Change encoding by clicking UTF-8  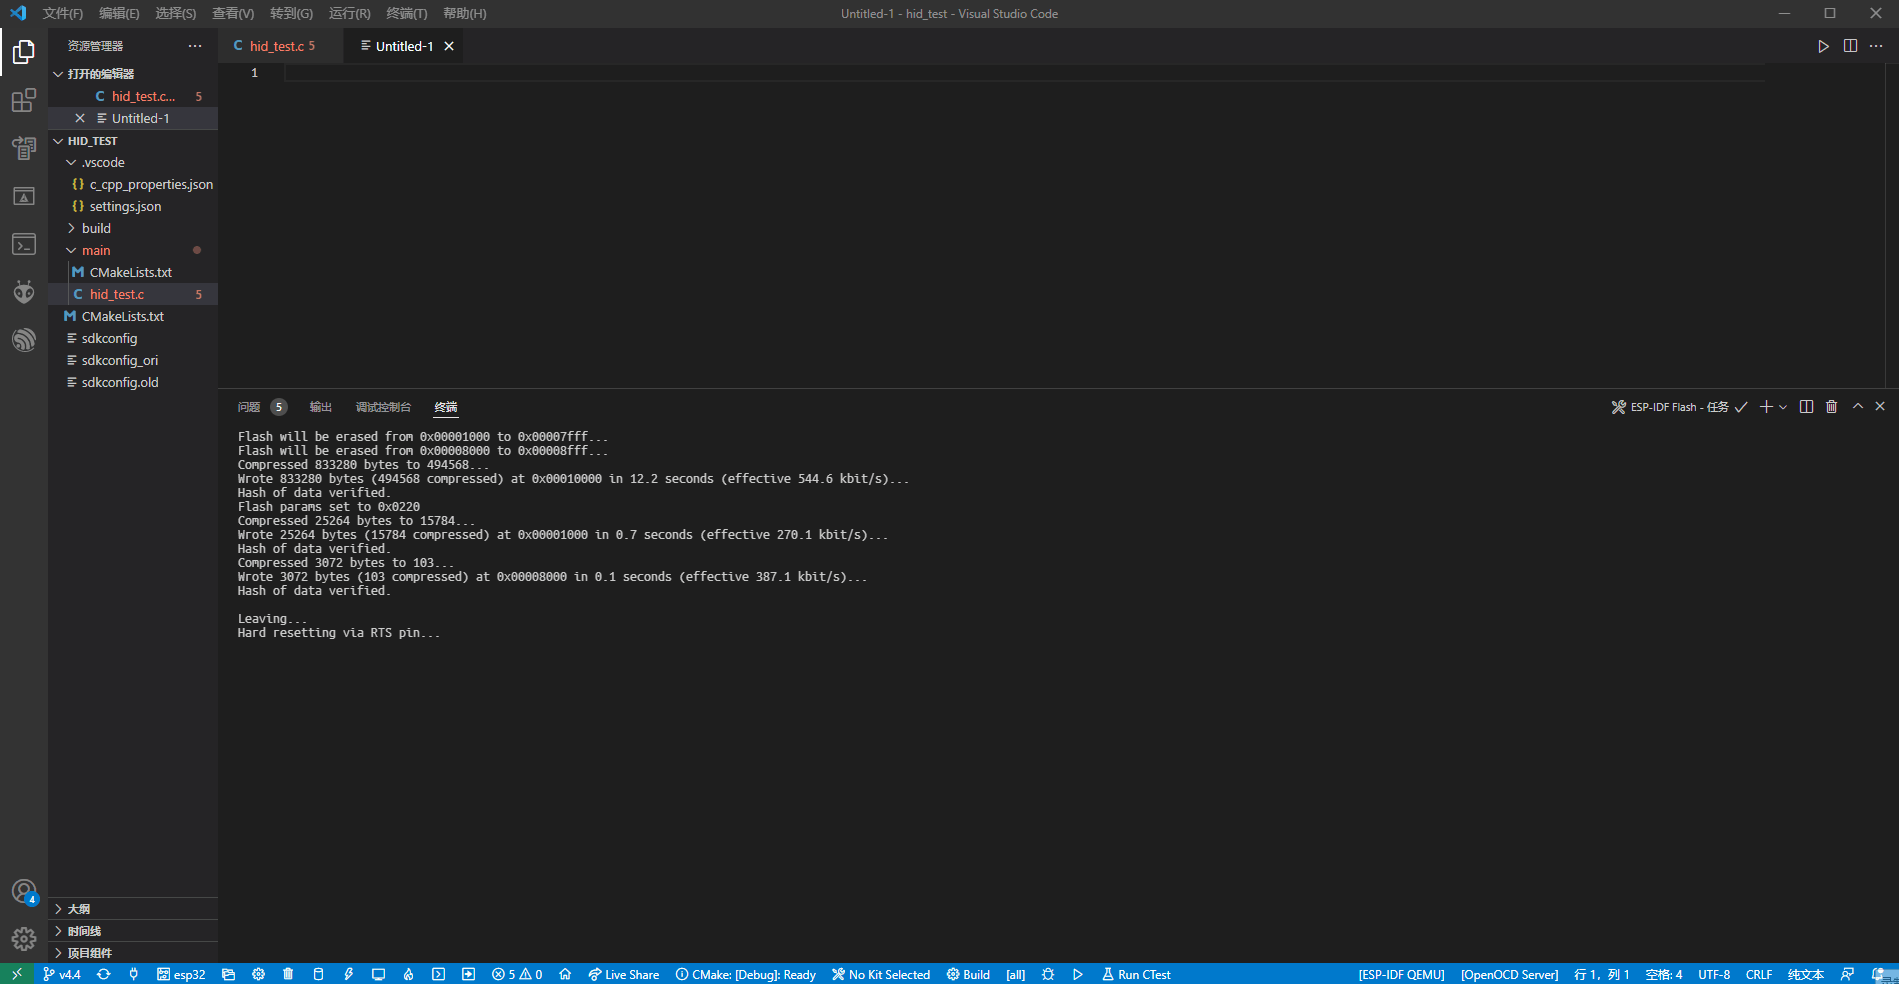pos(1714,973)
